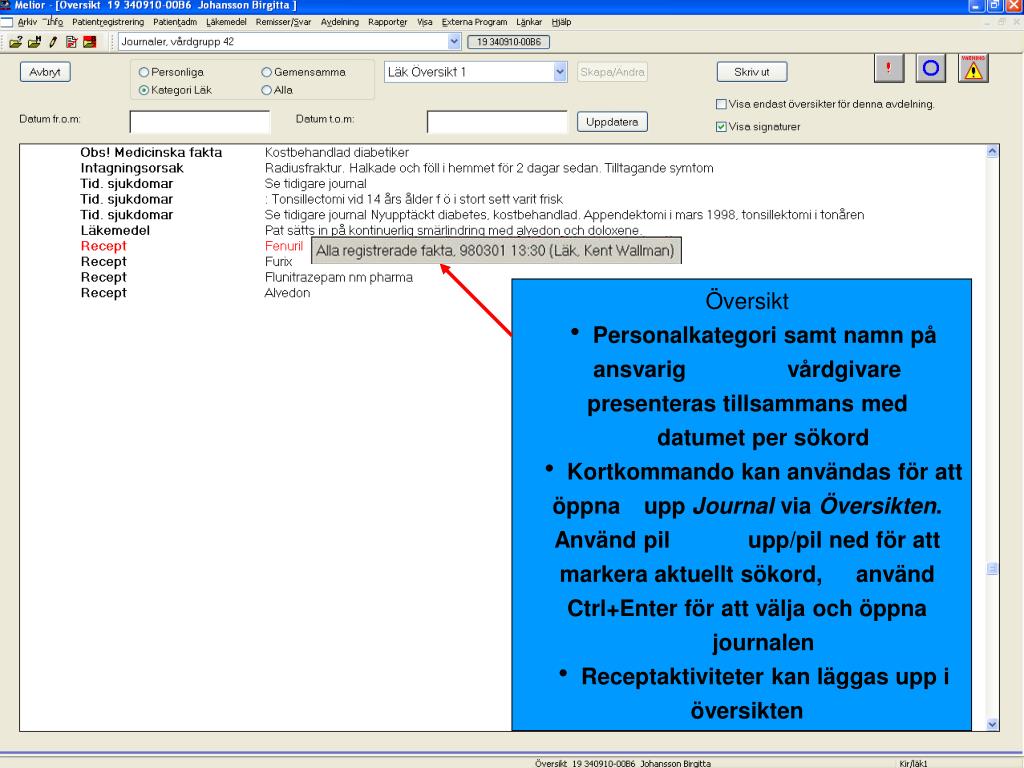
Task: Tick Visa endast översikter för denna avdelning
Action: pos(721,104)
